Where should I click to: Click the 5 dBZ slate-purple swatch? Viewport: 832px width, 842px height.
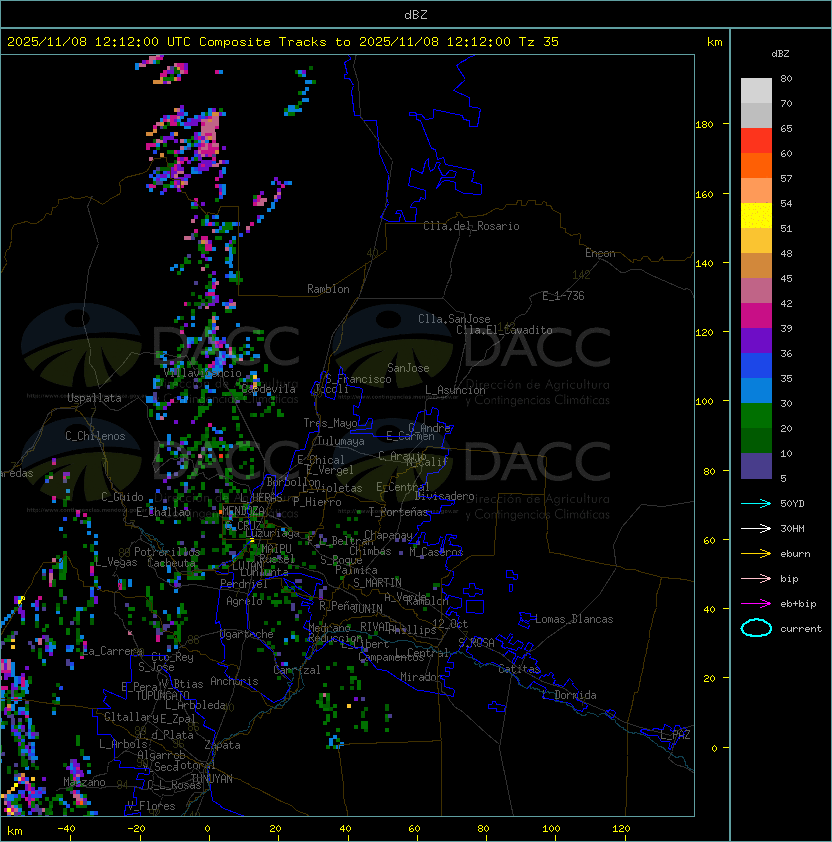click(756, 466)
